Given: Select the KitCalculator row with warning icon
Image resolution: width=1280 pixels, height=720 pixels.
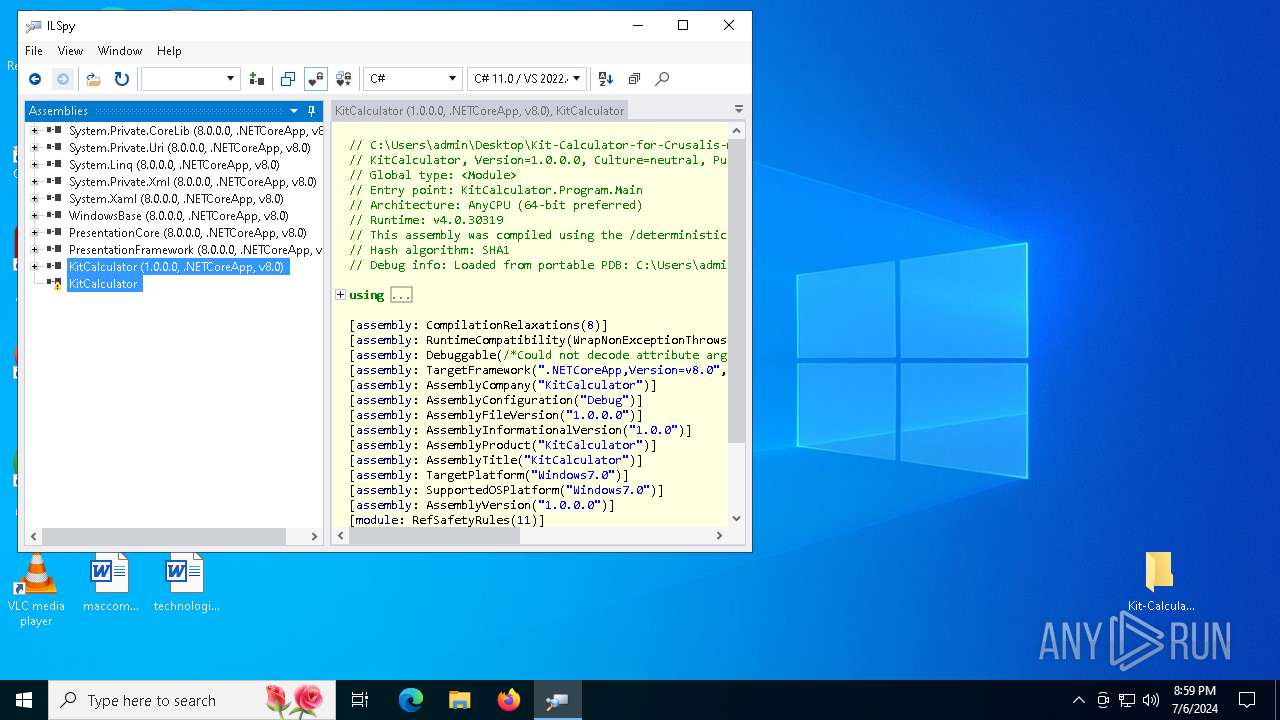Looking at the screenshot, I should (x=103, y=284).
